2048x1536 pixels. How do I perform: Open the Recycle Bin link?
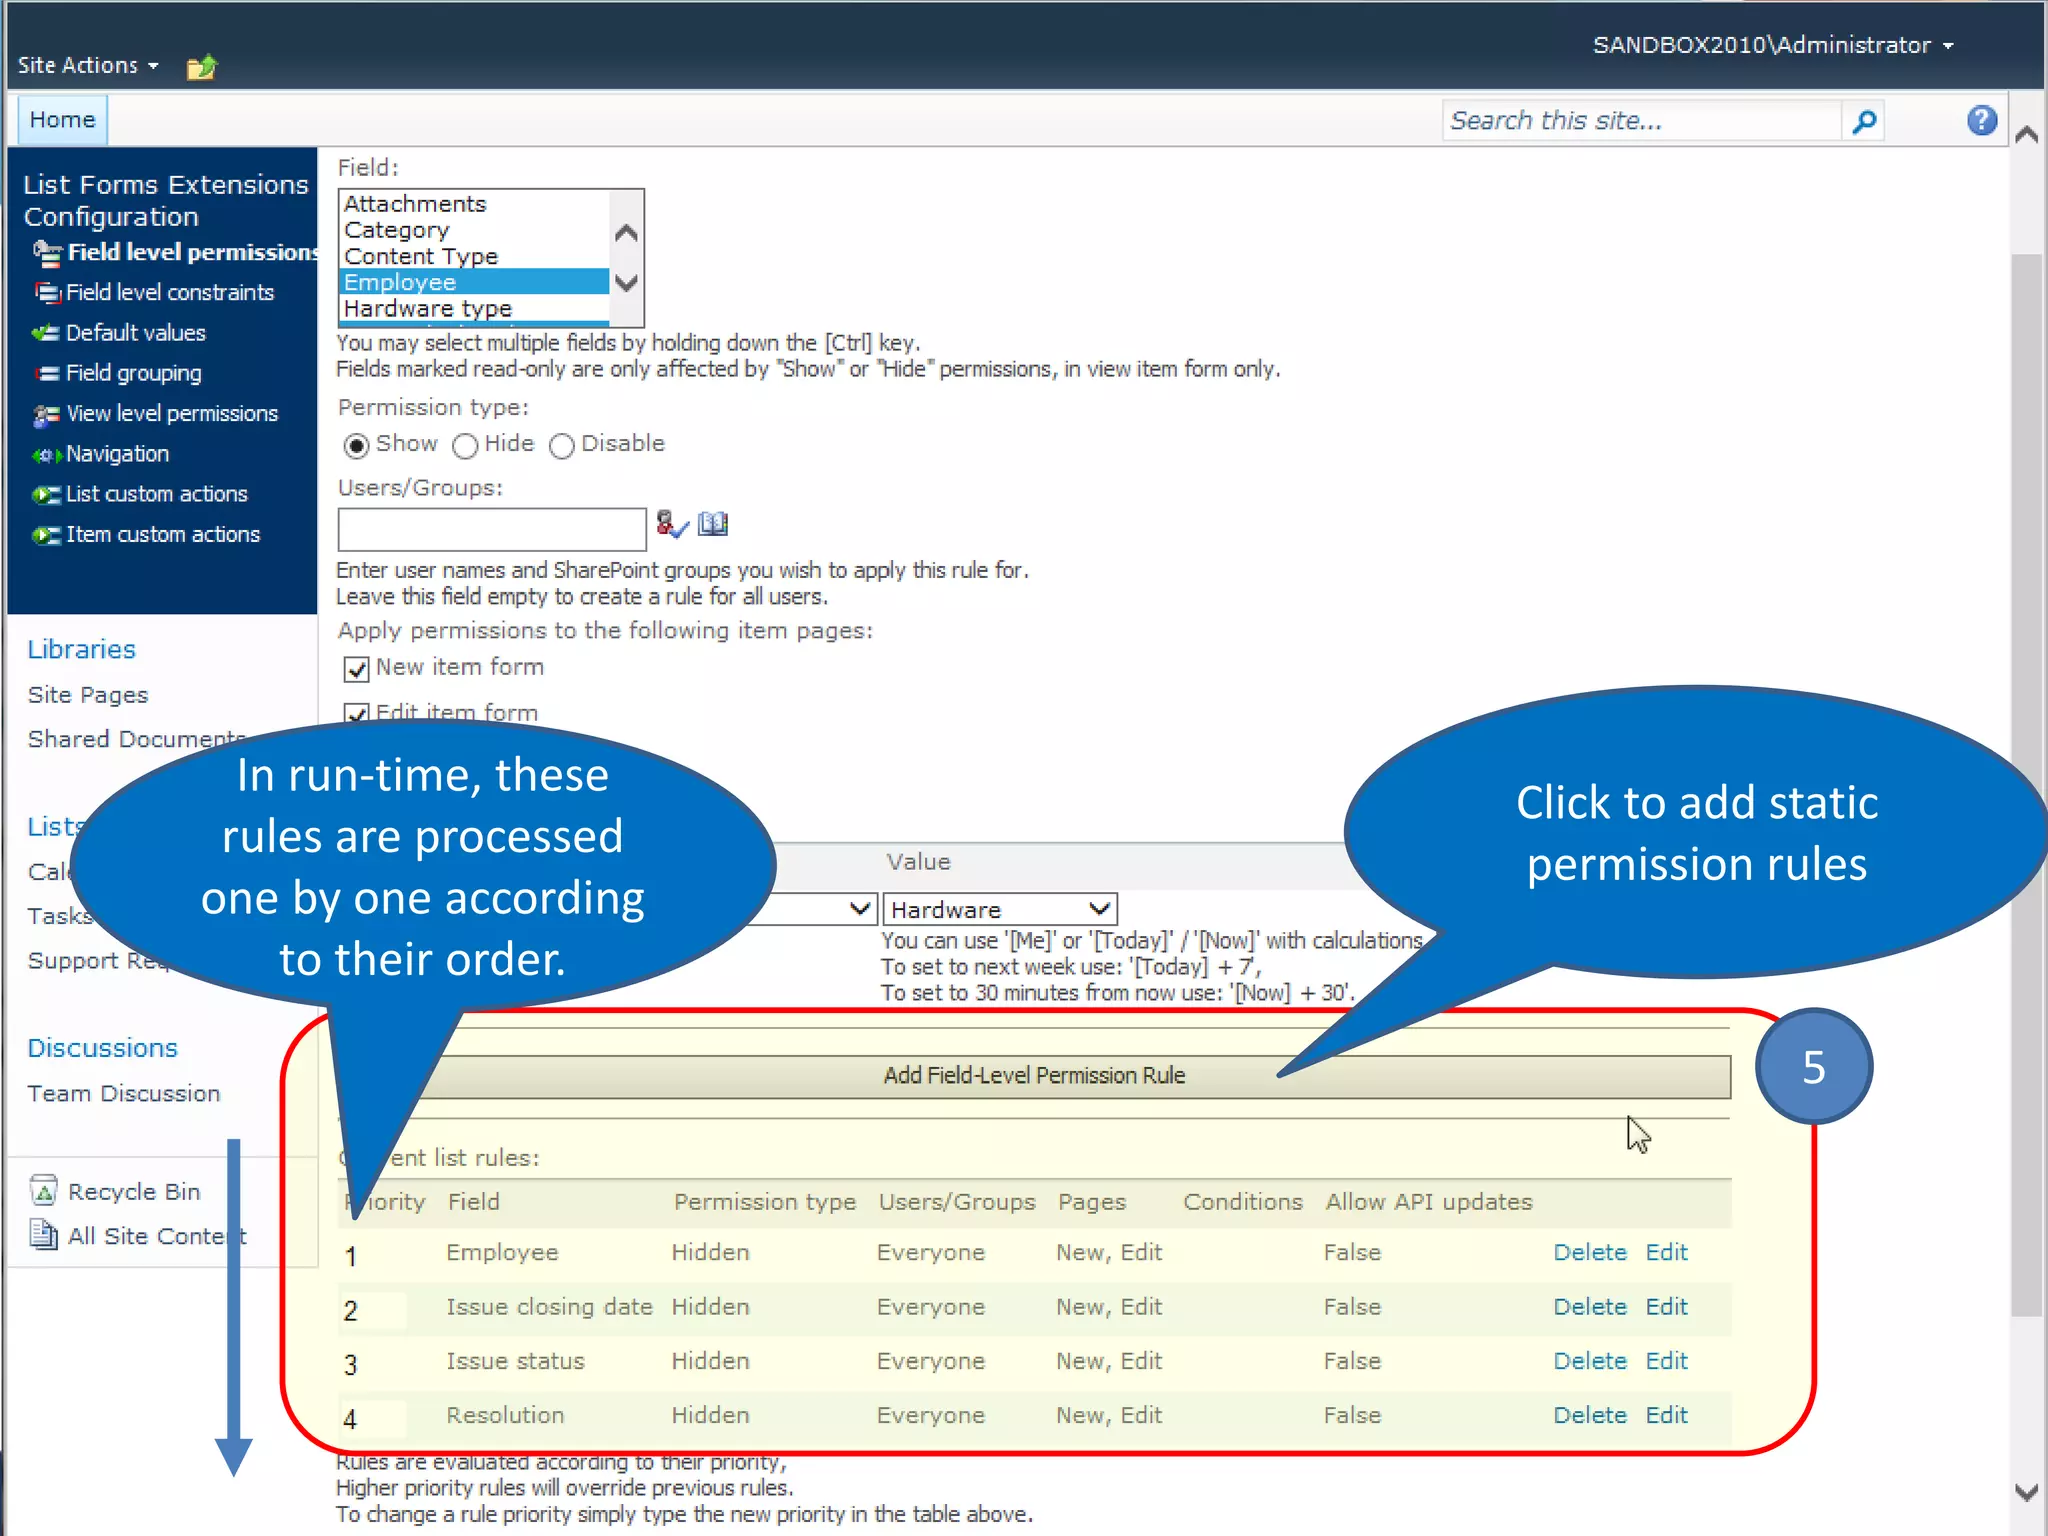(134, 1191)
